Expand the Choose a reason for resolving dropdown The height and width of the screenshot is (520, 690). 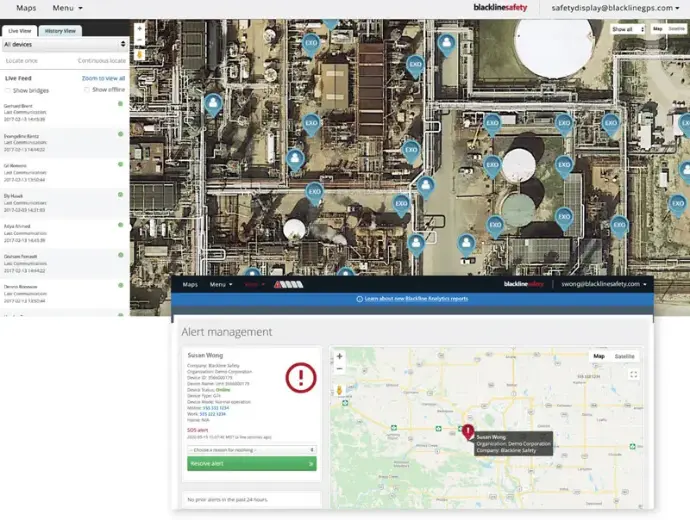coord(250,450)
